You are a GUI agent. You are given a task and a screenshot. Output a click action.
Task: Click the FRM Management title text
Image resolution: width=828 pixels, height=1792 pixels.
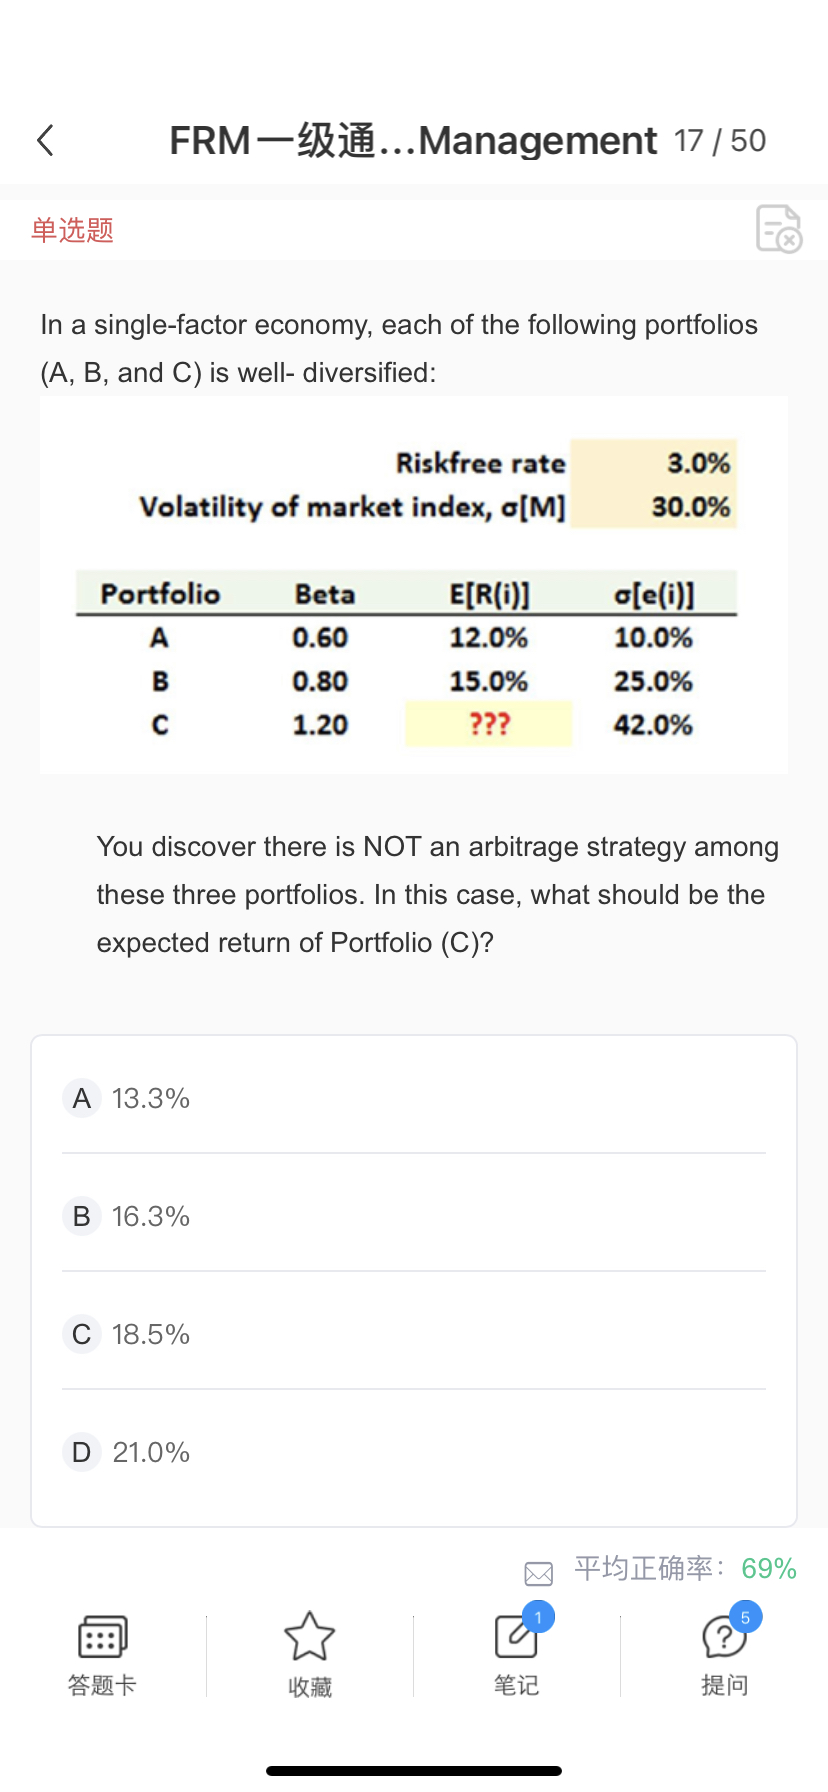(x=413, y=141)
